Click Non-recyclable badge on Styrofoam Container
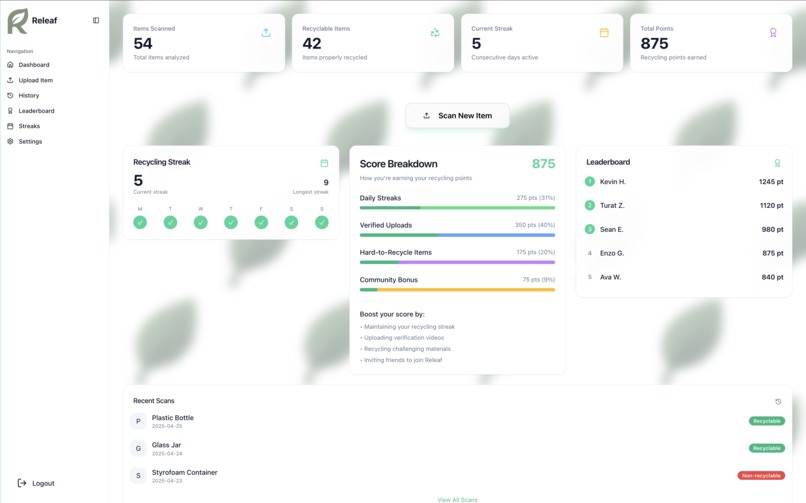The image size is (806, 503). tap(761, 475)
